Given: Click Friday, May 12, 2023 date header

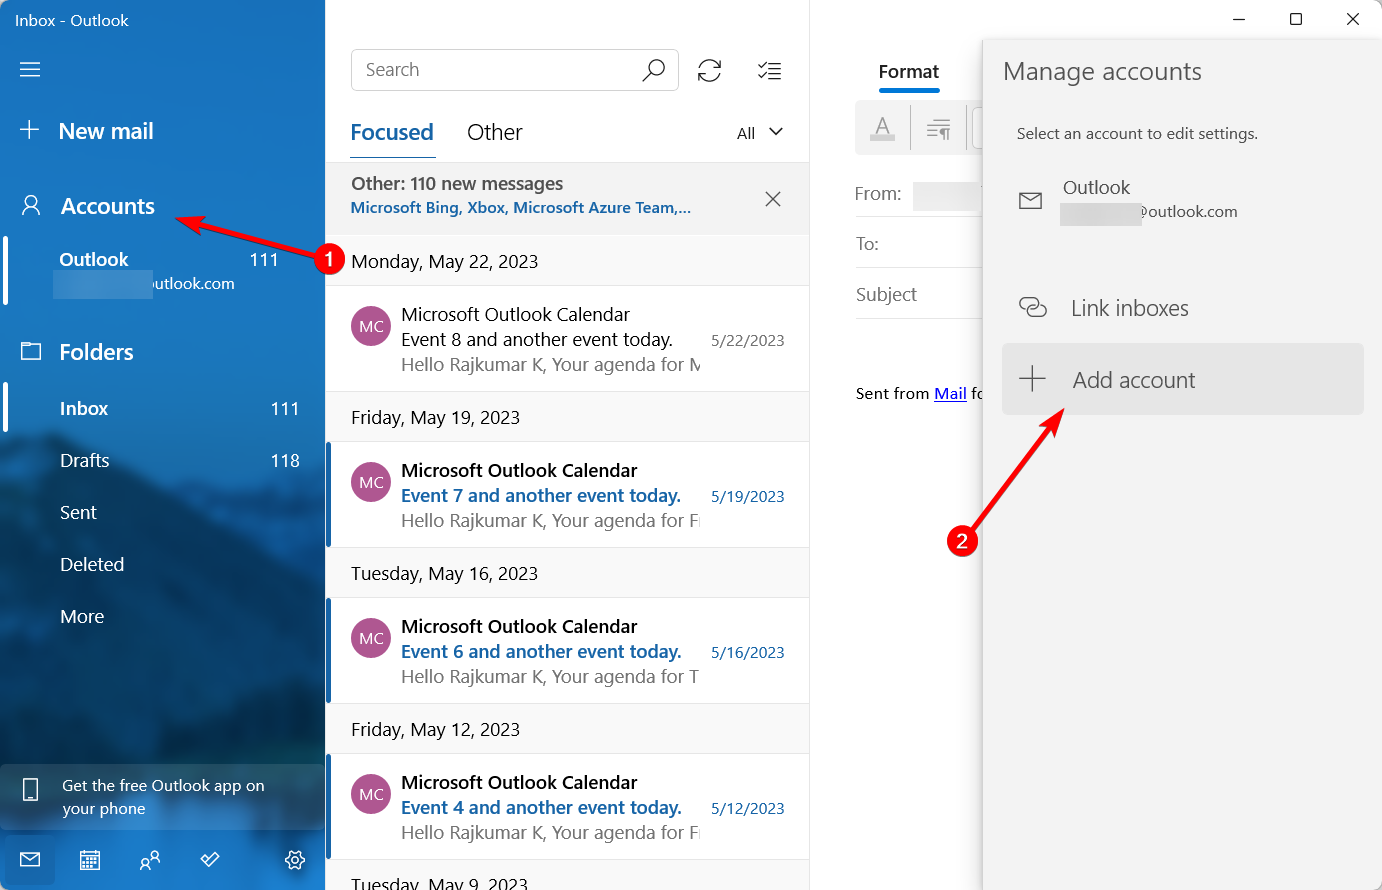Looking at the screenshot, I should coord(567,729).
